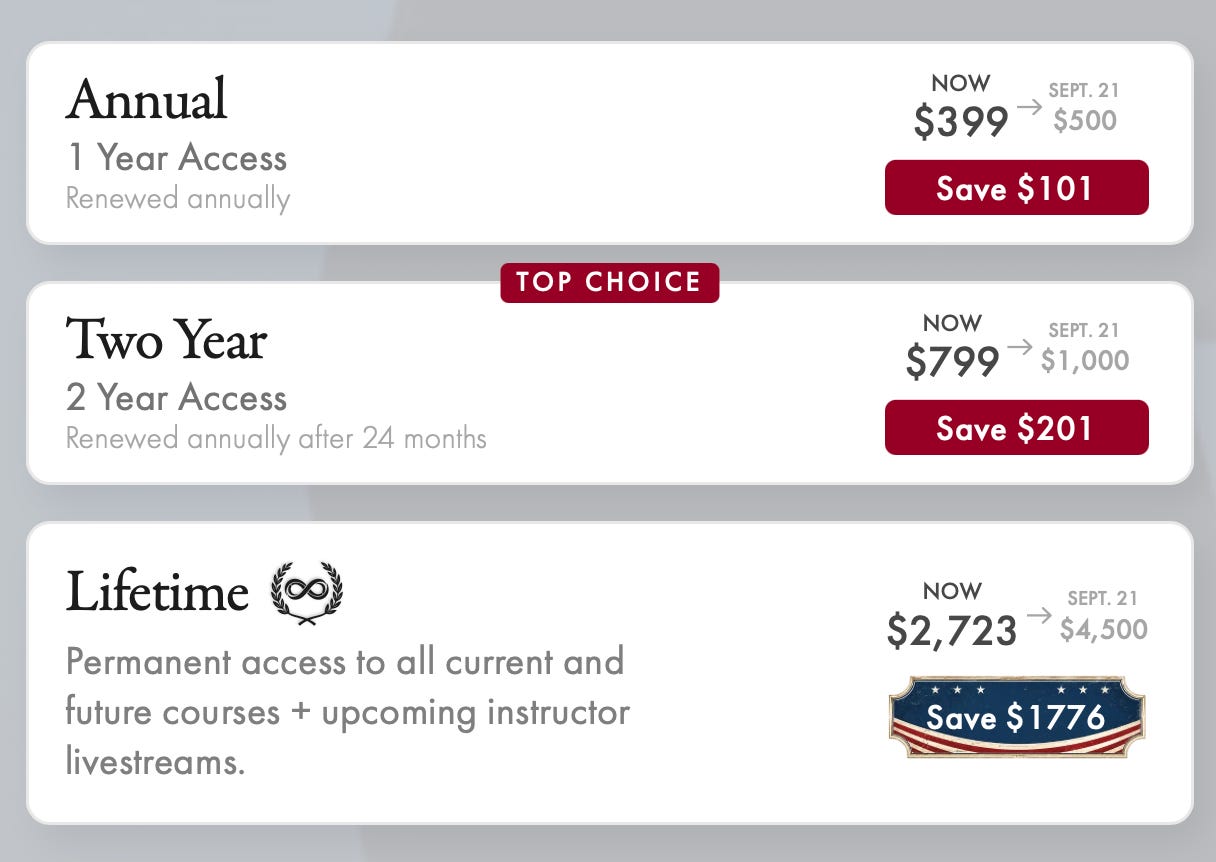Click the Save $101 button
This screenshot has height=862, width=1216.
1016,188
